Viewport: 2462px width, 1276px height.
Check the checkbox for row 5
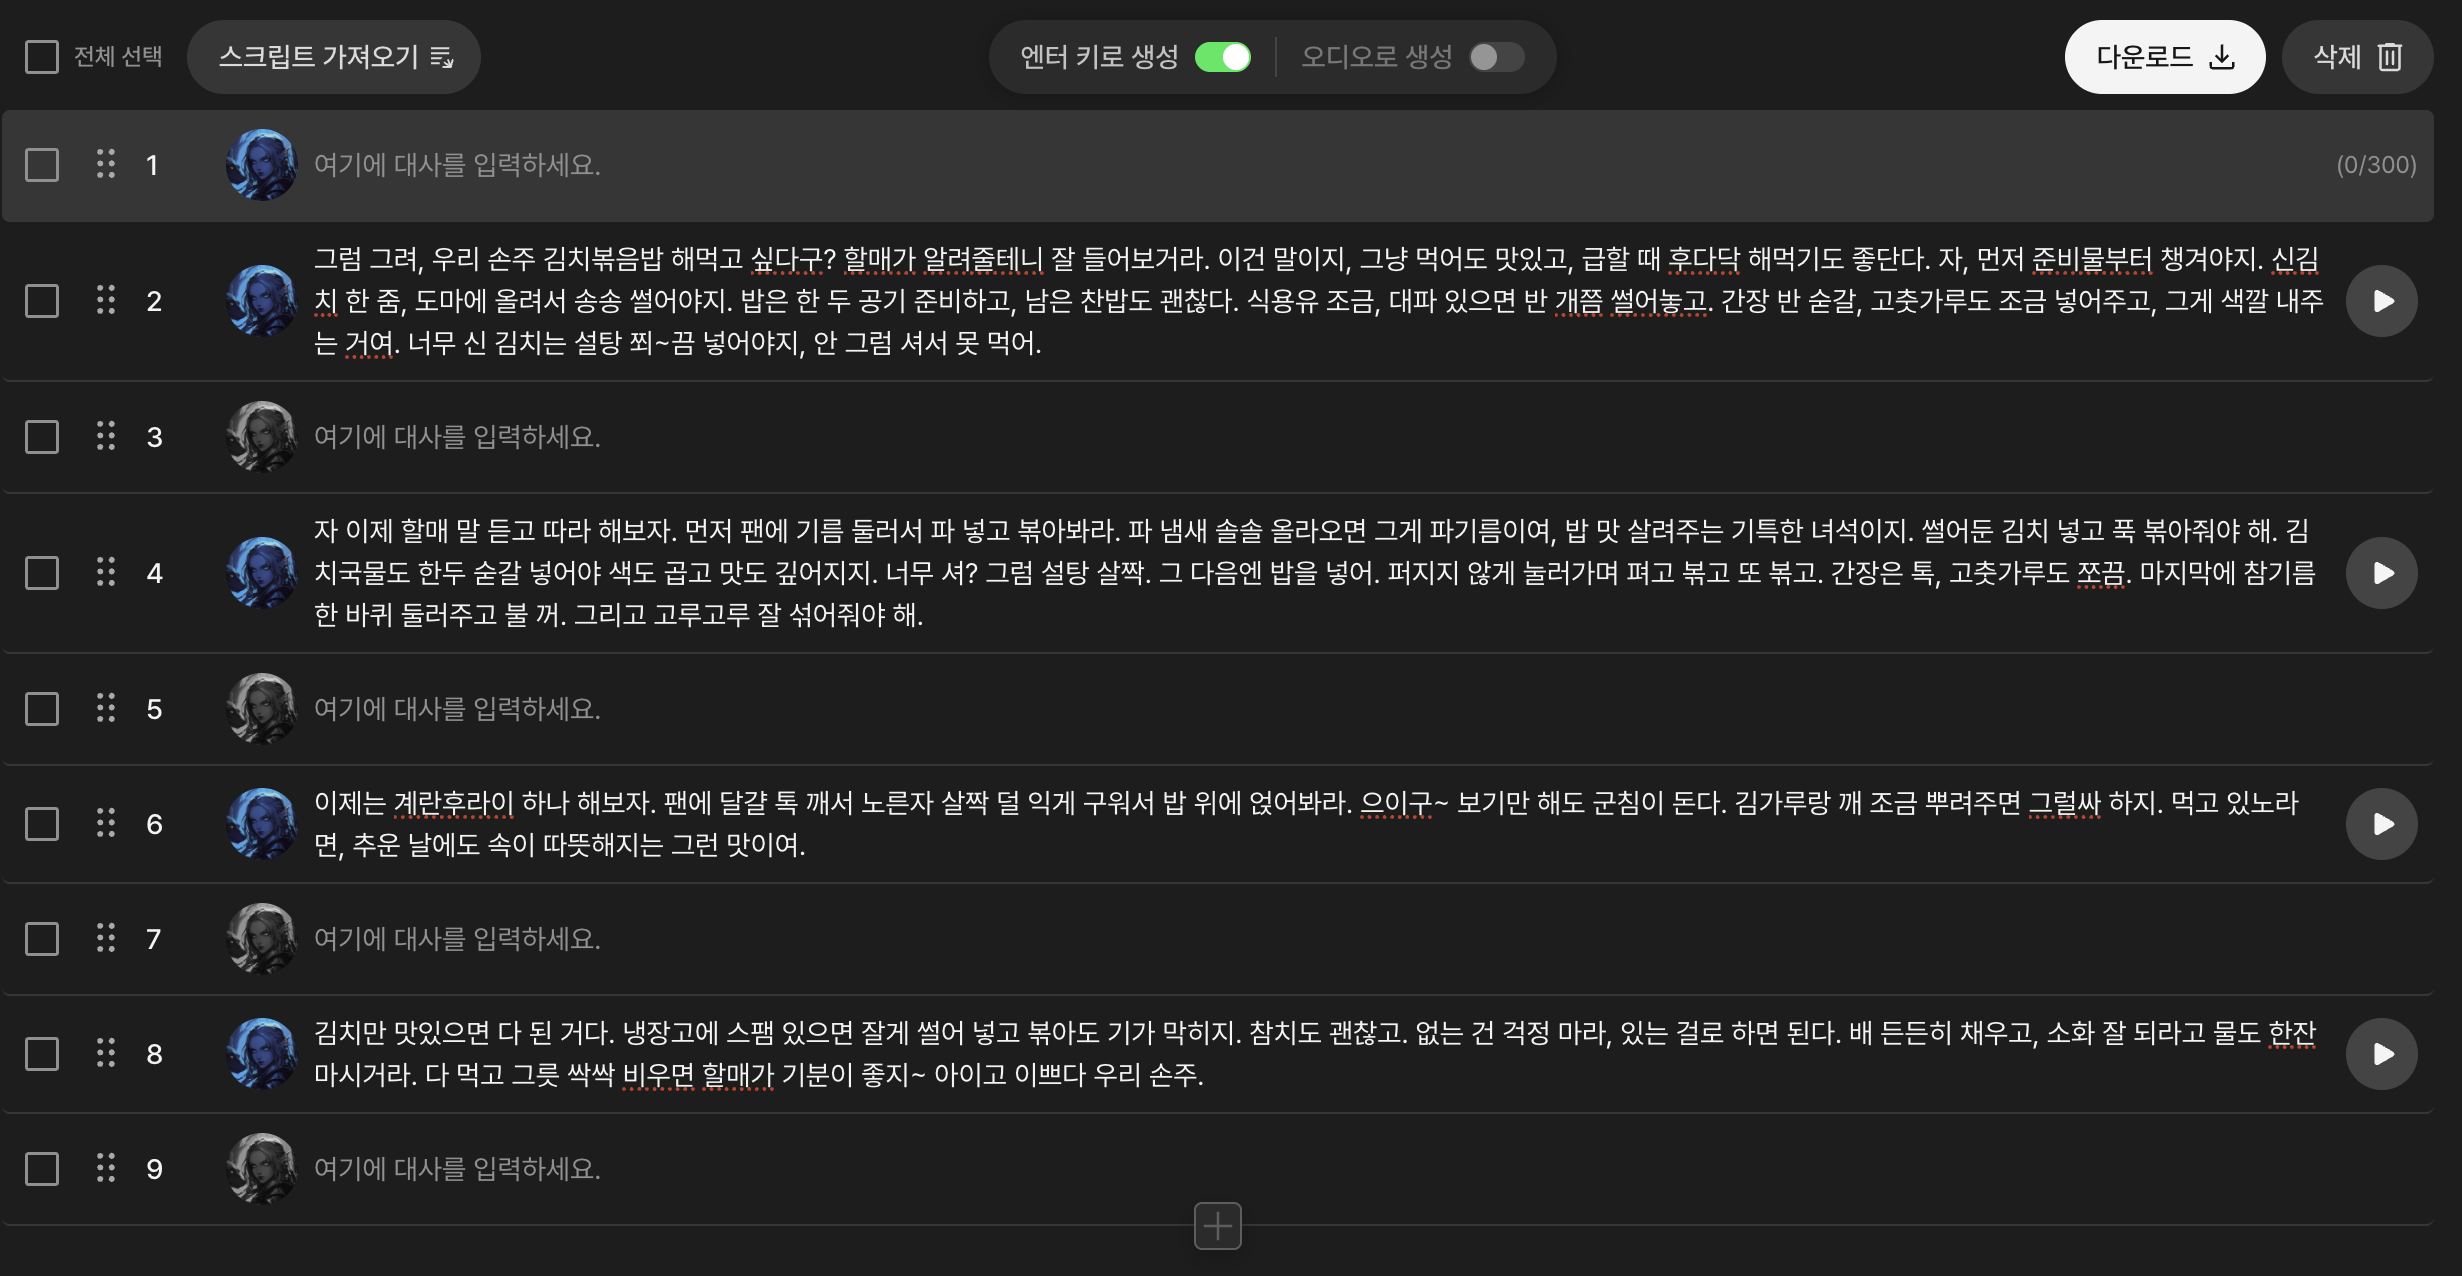pos(42,709)
